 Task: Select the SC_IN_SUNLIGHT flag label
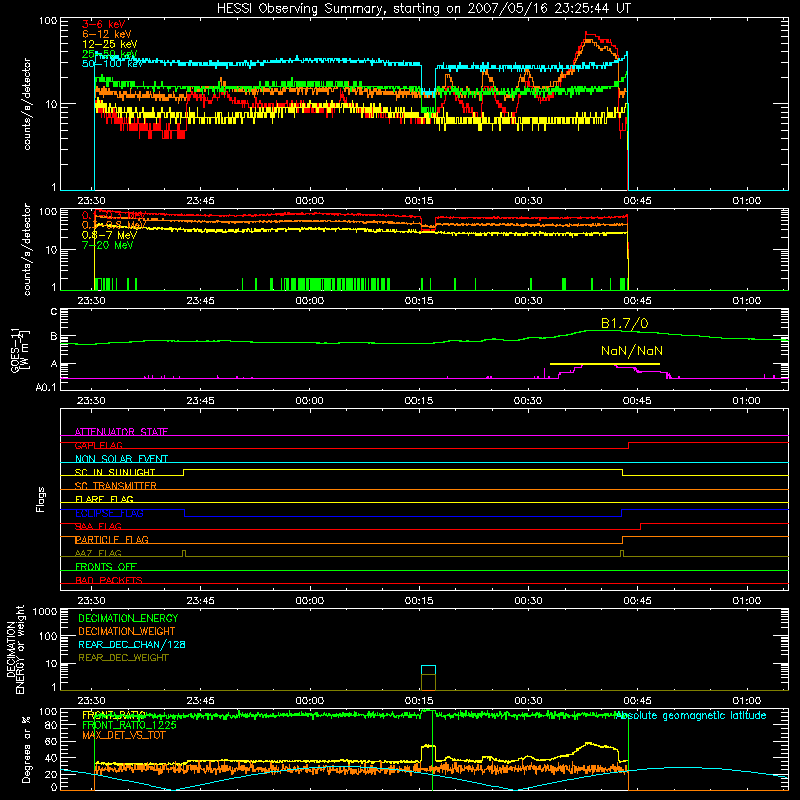115,472
